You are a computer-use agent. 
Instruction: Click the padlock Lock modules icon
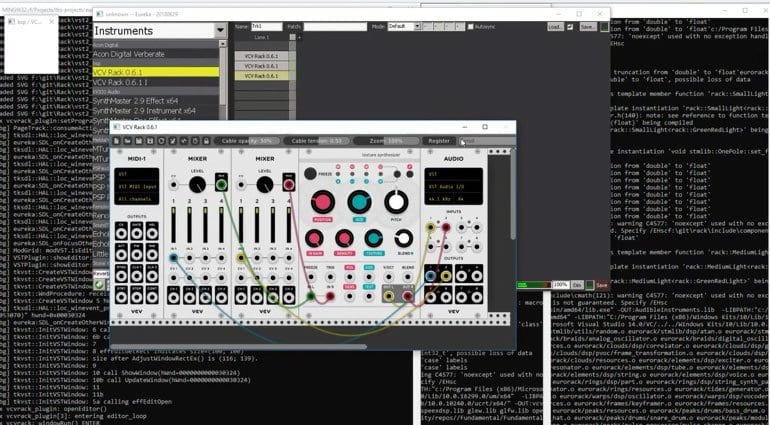206,141
